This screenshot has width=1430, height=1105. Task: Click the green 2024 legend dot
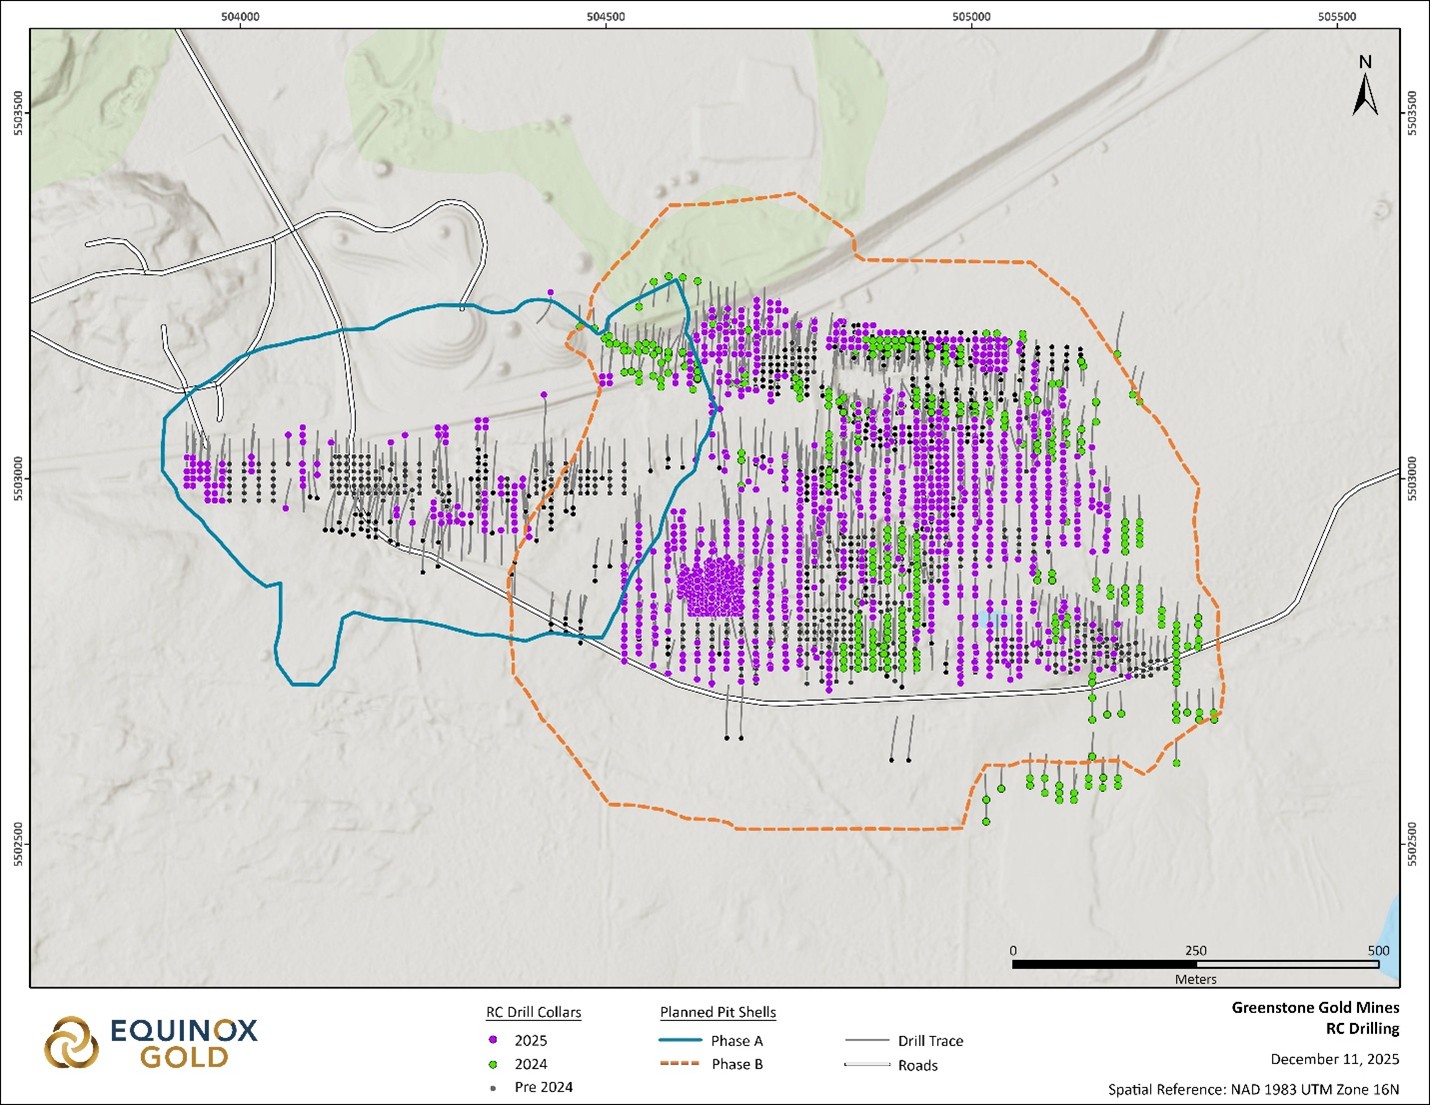(493, 1064)
